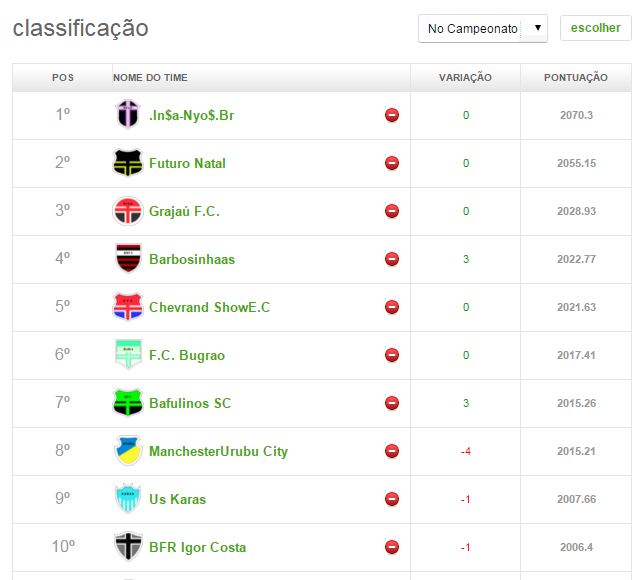Click the NOME DO TIME header
This screenshot has width=641, height=580.
coord(150,78)
